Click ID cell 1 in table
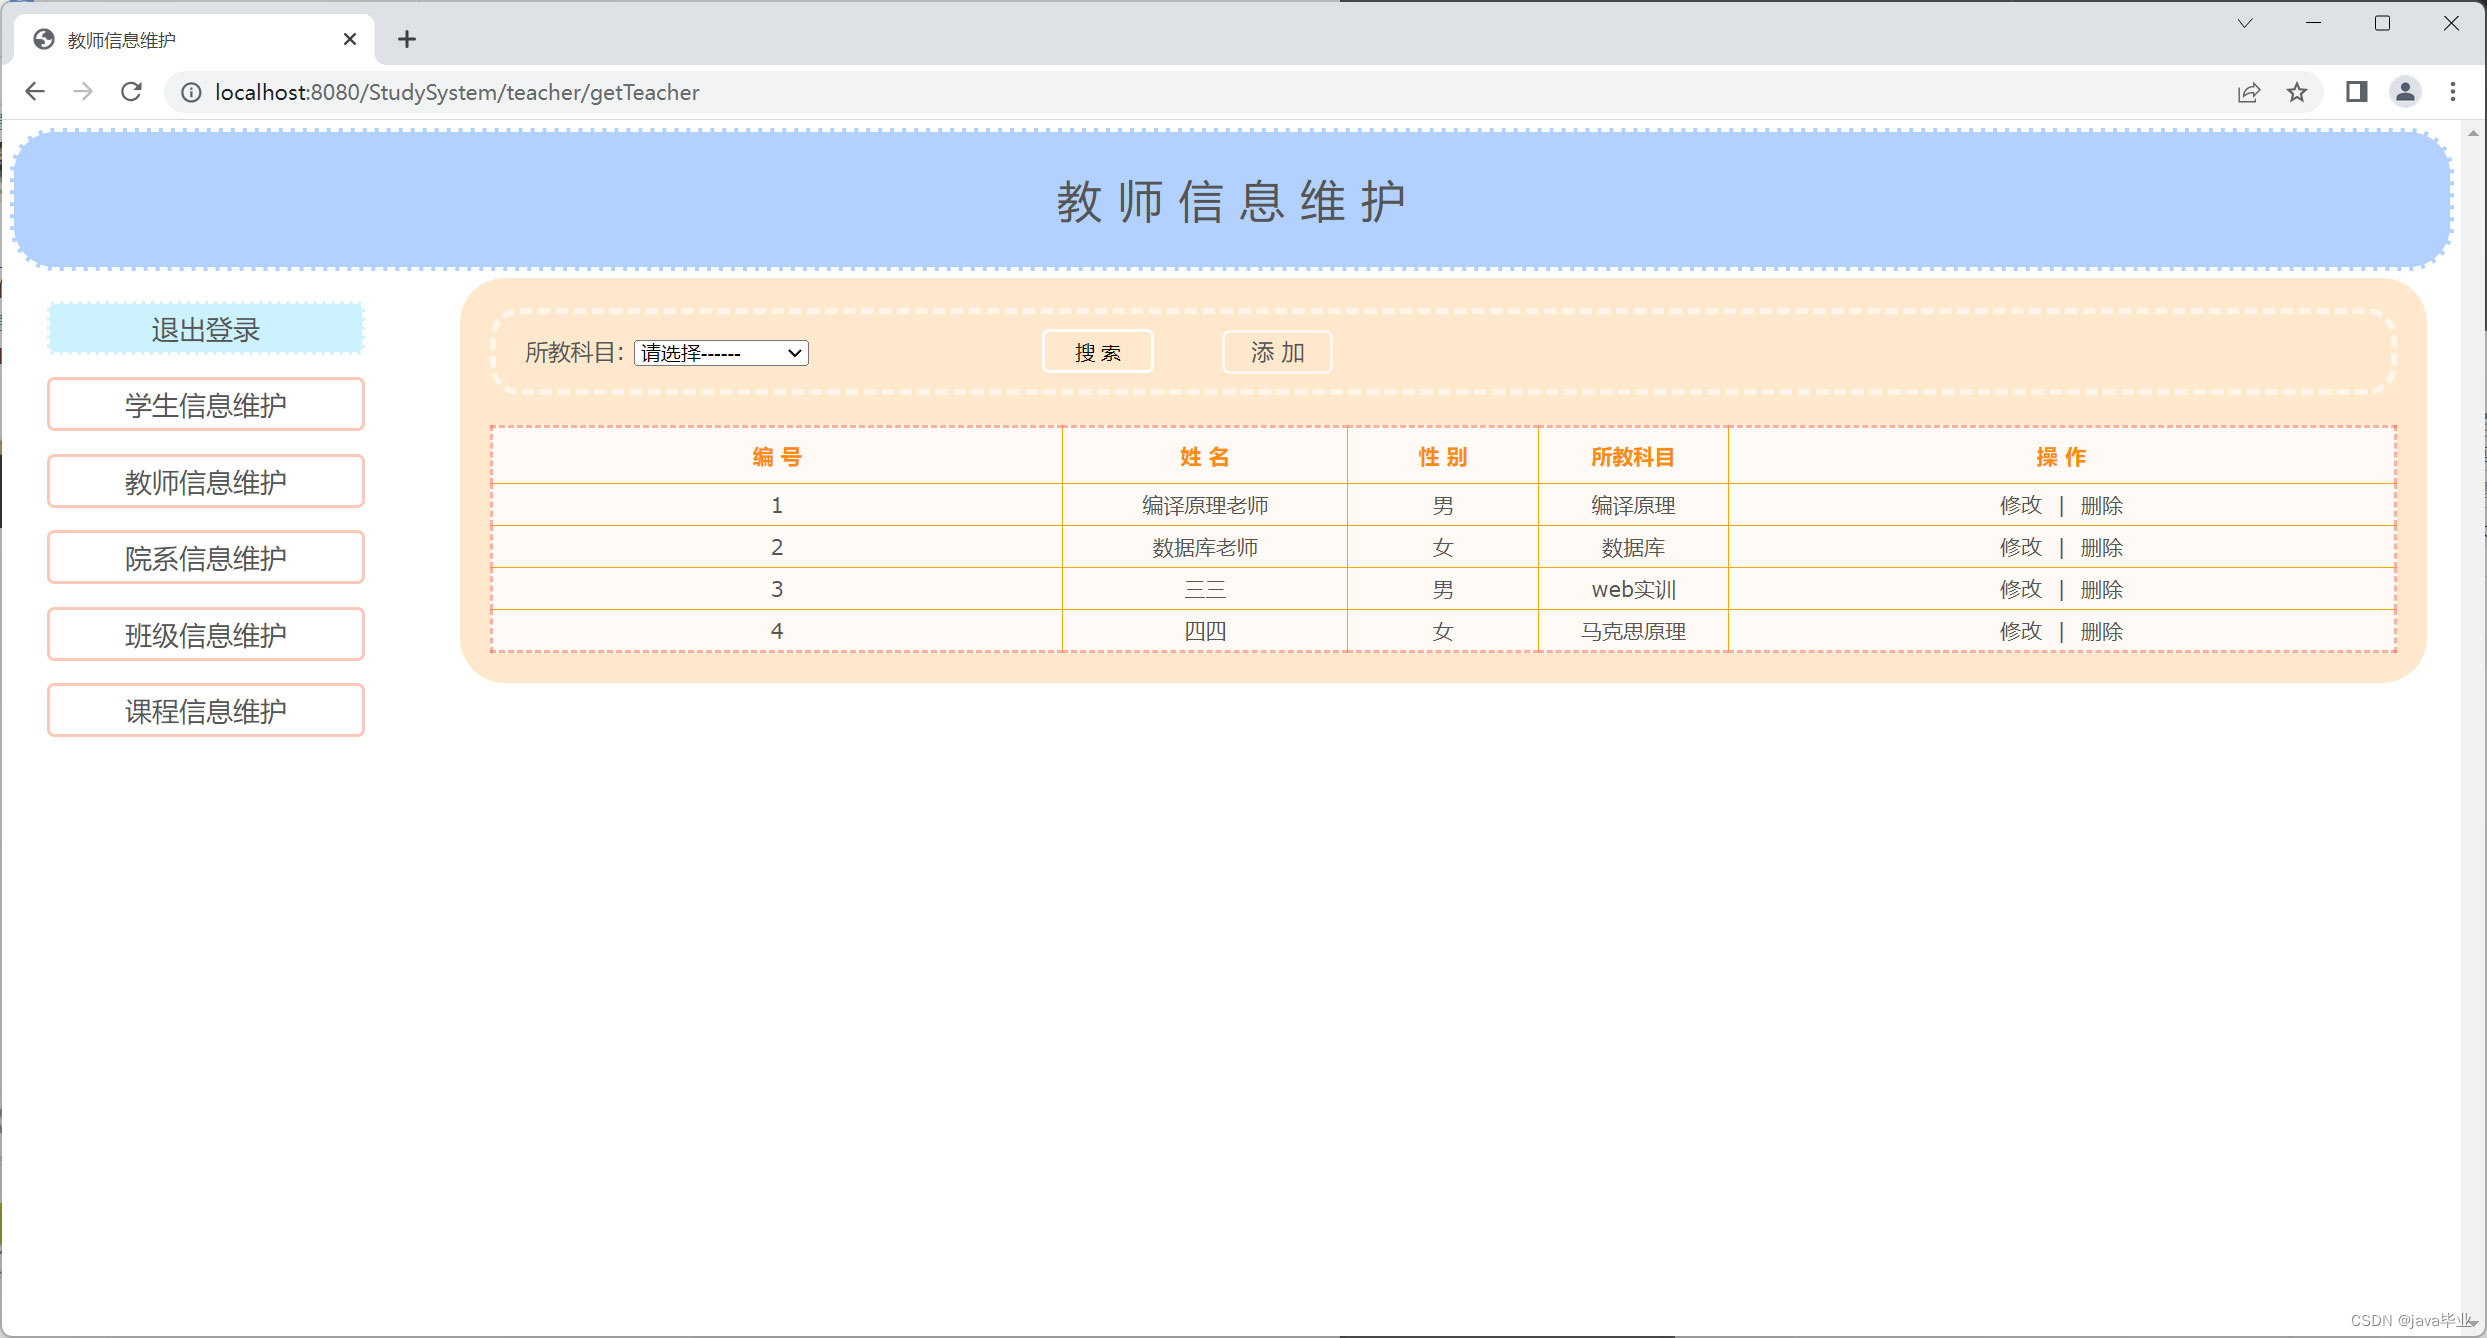This screenshot has width=2487, height=1338. tap(777, 506)
